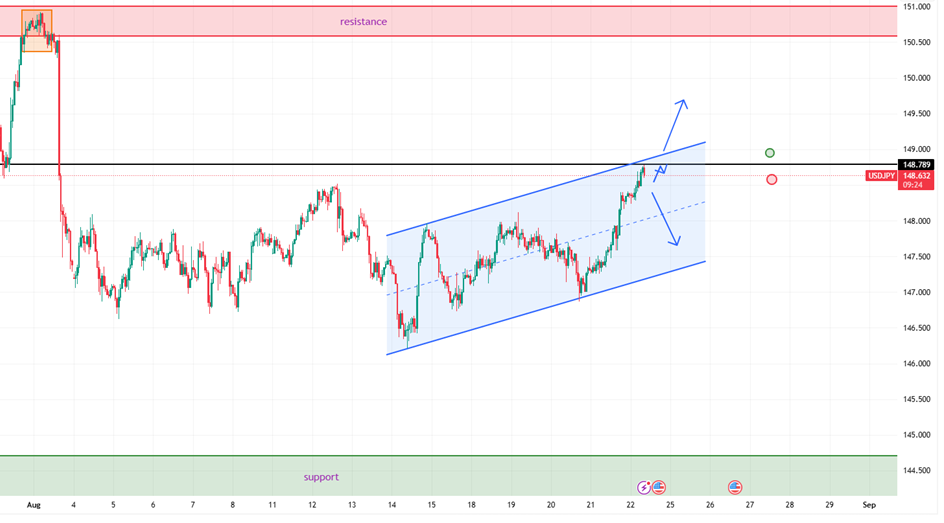Click date 11 on the time axis
The image size is (944, 523).
(x=272, y=505)
